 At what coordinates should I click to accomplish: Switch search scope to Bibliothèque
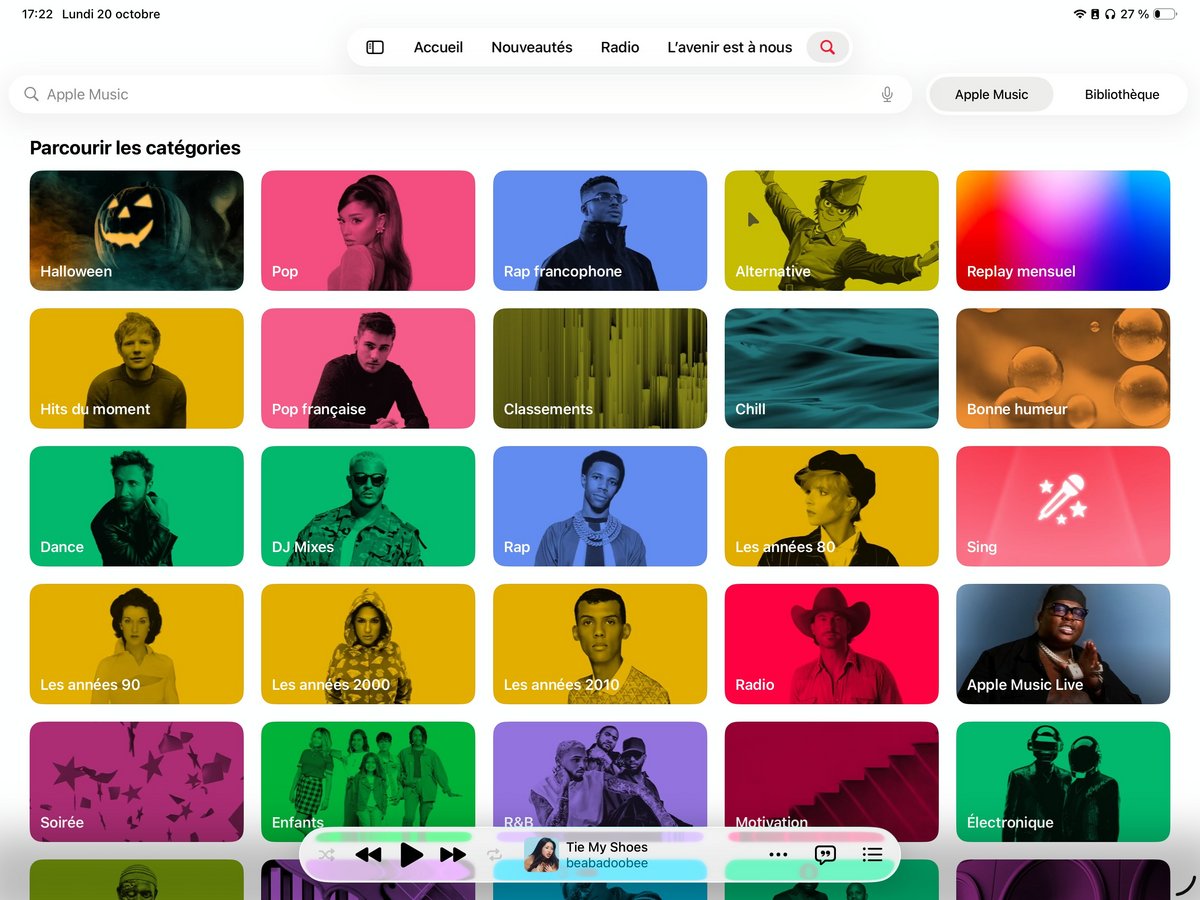[x=1122, y=94]
